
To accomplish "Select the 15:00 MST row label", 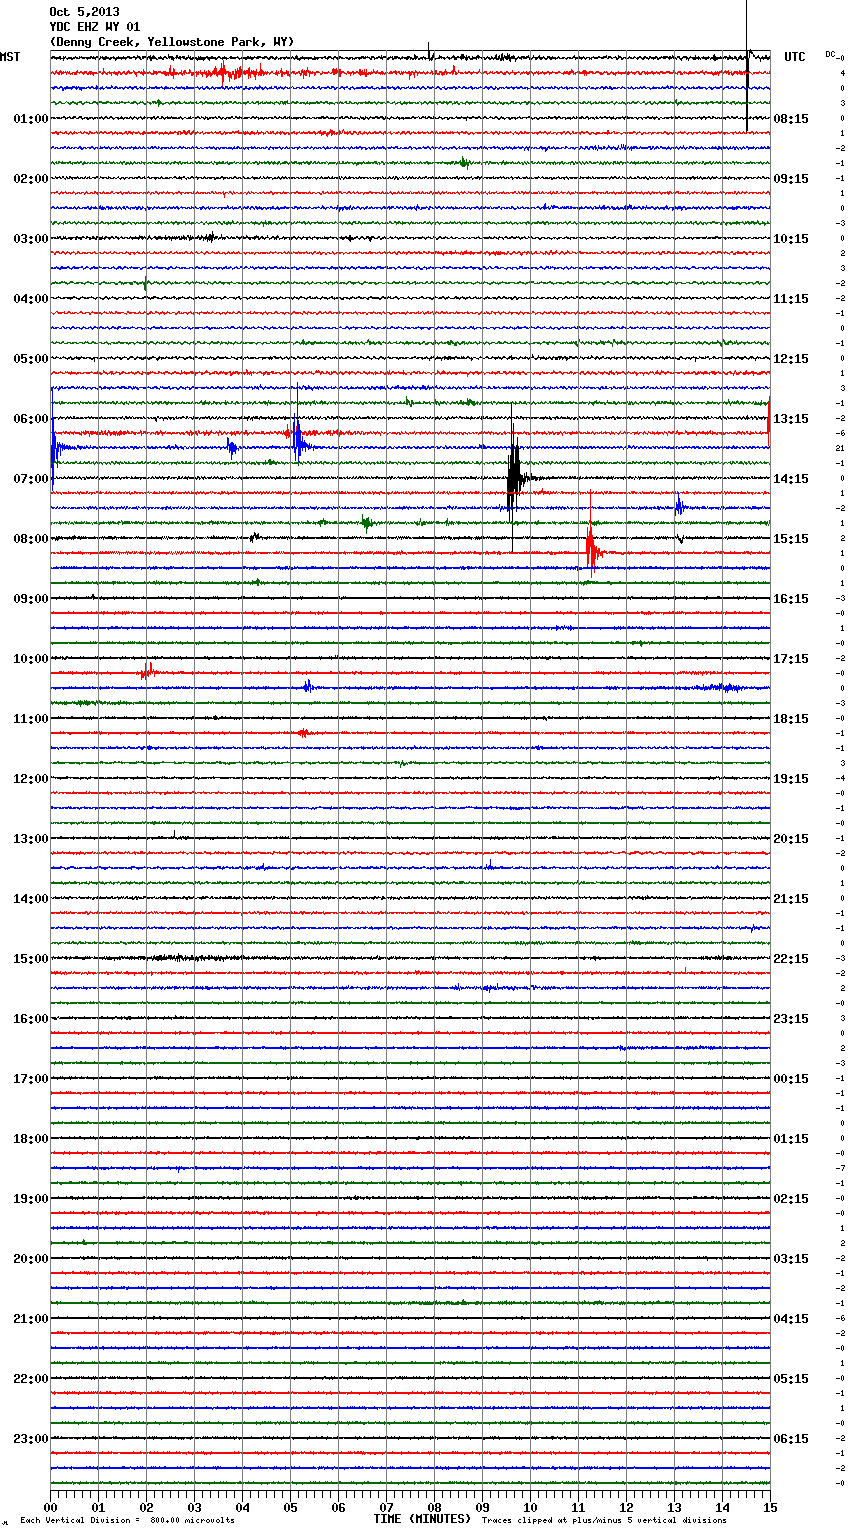I will pyautogui.click(x=31, y=959).
